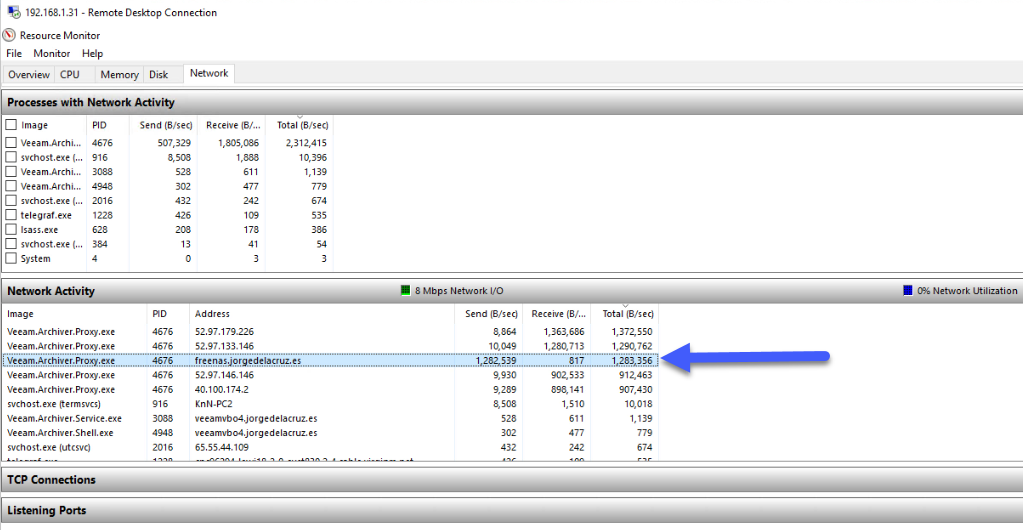The height and width of the screenshot is (530, 1023).
Task: Select the Veeam.Archiver.Shell.exe activity row
Action: point(331,433)
